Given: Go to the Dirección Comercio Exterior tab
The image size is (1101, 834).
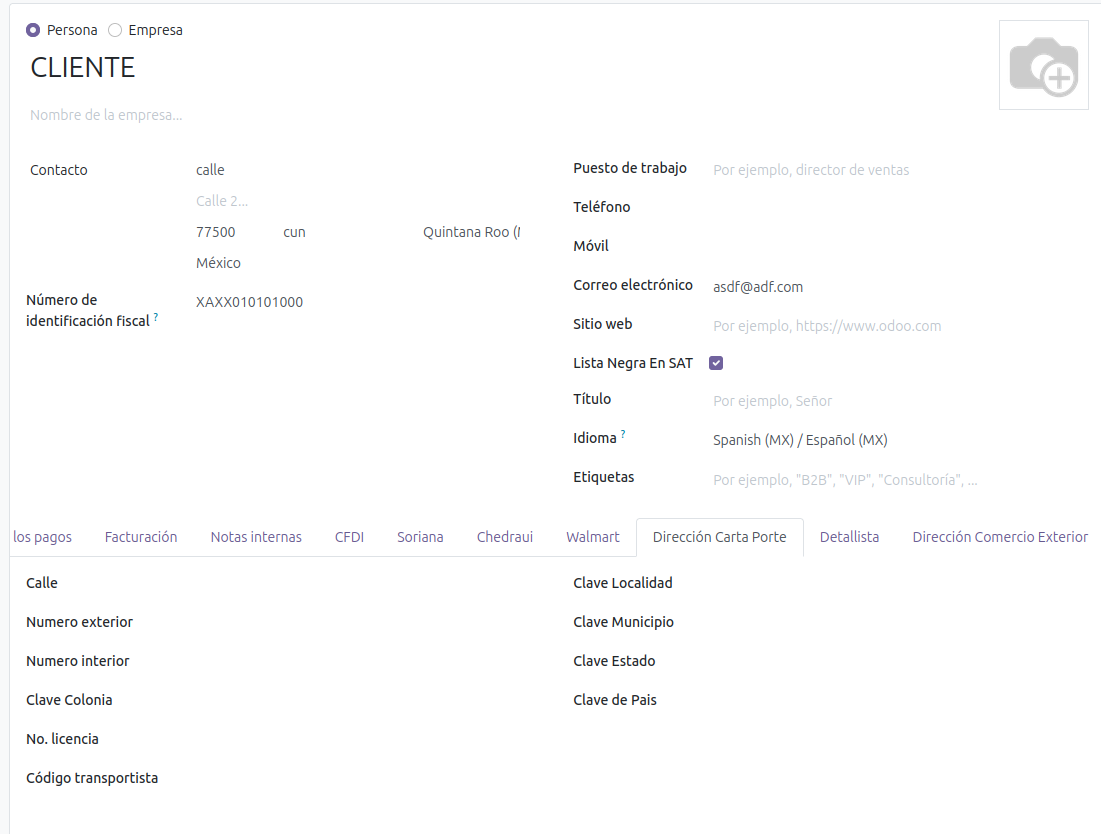Looking at the screenshot, I should pos(1000,537).
